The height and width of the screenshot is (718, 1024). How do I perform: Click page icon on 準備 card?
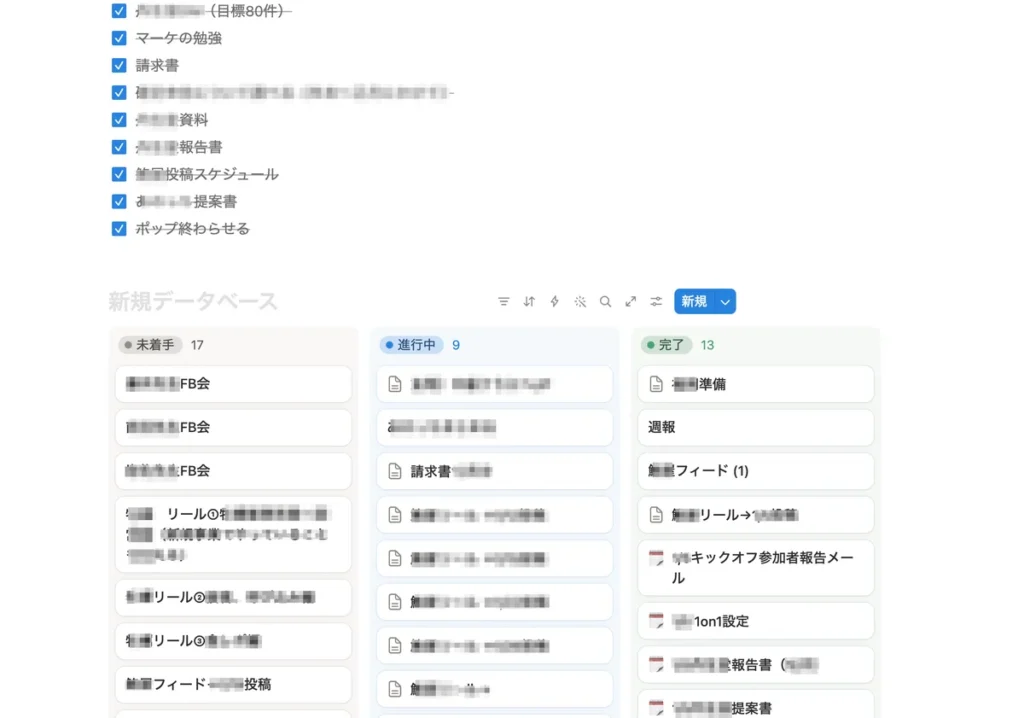pos(656,384)
